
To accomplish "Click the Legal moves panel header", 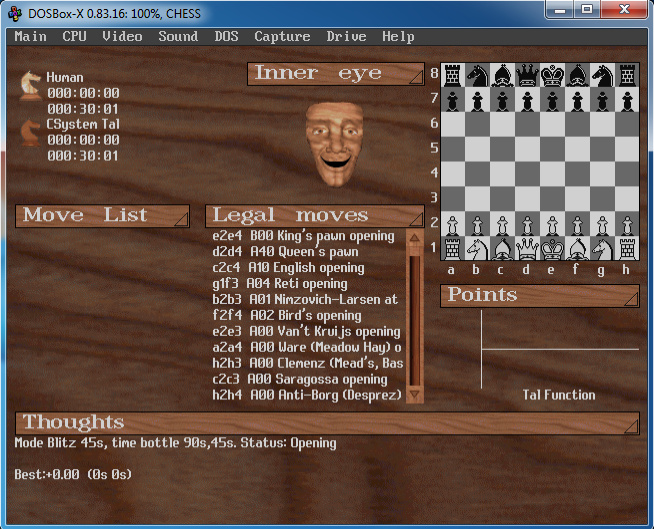I will [x=315, y=216].
